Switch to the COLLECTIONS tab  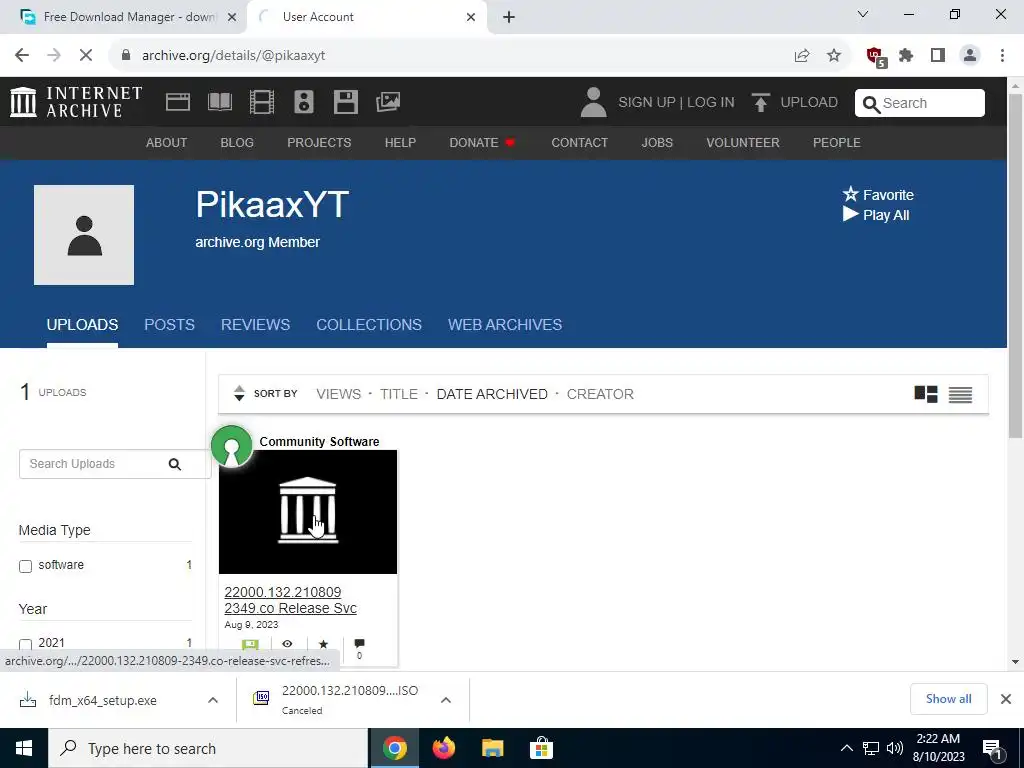click(x=369, y=325)
